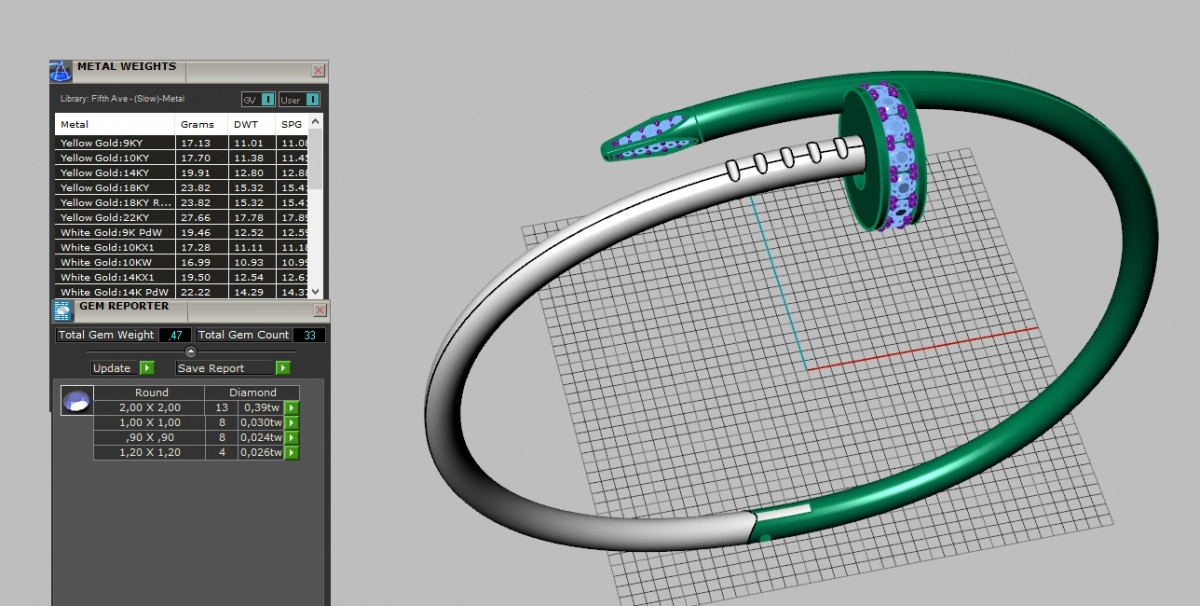Click Total Gem Weight value ,47
The width and height of the screenshot is (1200, 606).
175,335
